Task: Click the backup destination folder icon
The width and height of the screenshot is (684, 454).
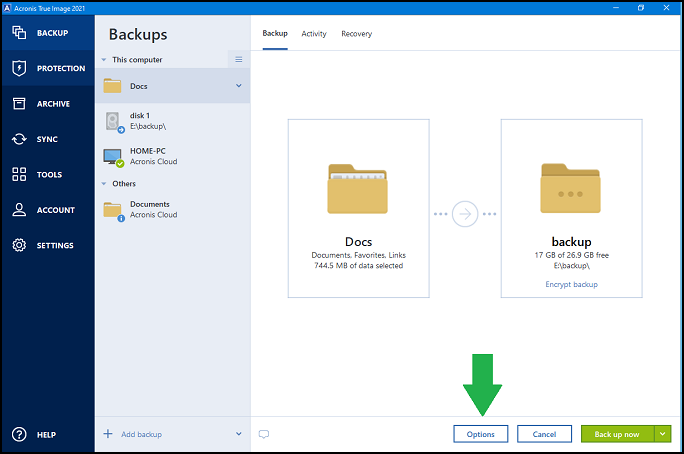Action: pyautogui.click(x=571, y=188)
